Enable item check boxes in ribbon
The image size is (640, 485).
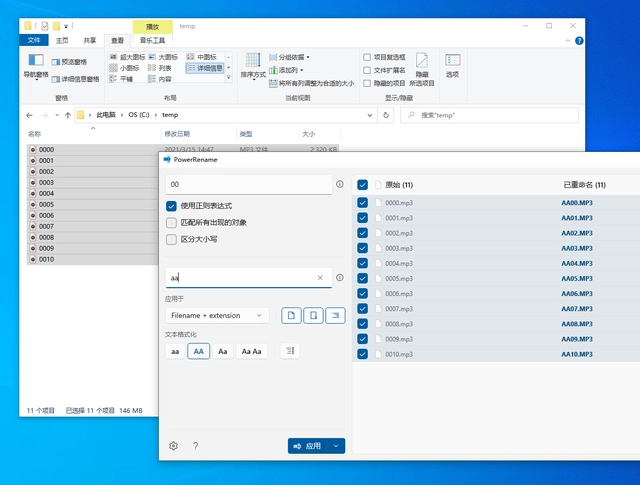pyautogui.click(x=367, y=57)
